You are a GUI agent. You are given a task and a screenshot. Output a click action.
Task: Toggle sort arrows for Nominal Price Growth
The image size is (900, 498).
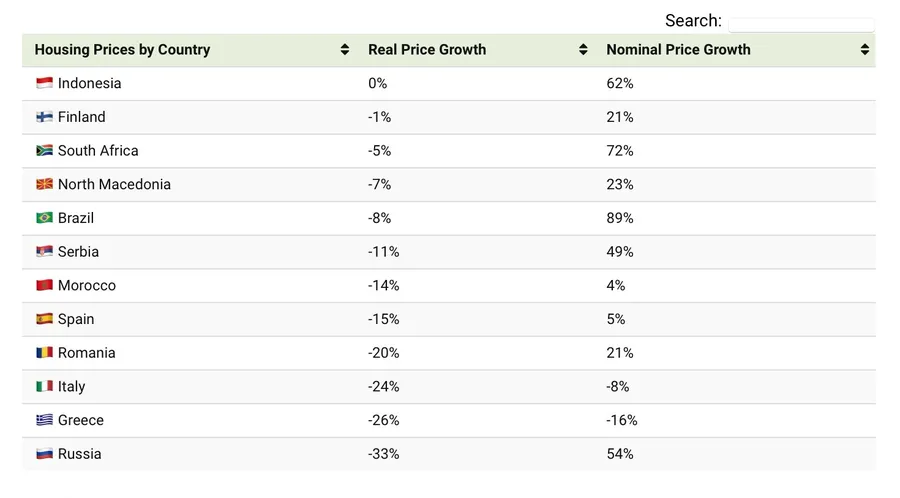pyautogui.click(x=865, y=50)
